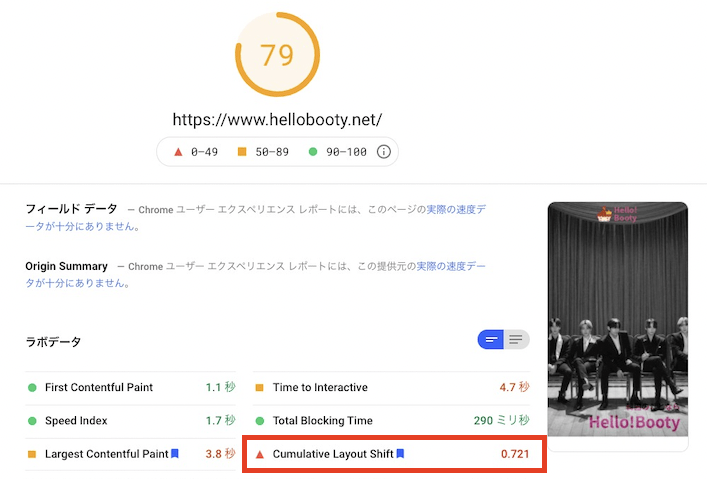Click the blue bookmark icon beside Cumulative Layout Shift
The height and width of the screenshot is (479, 707).
tap(401, 454)
